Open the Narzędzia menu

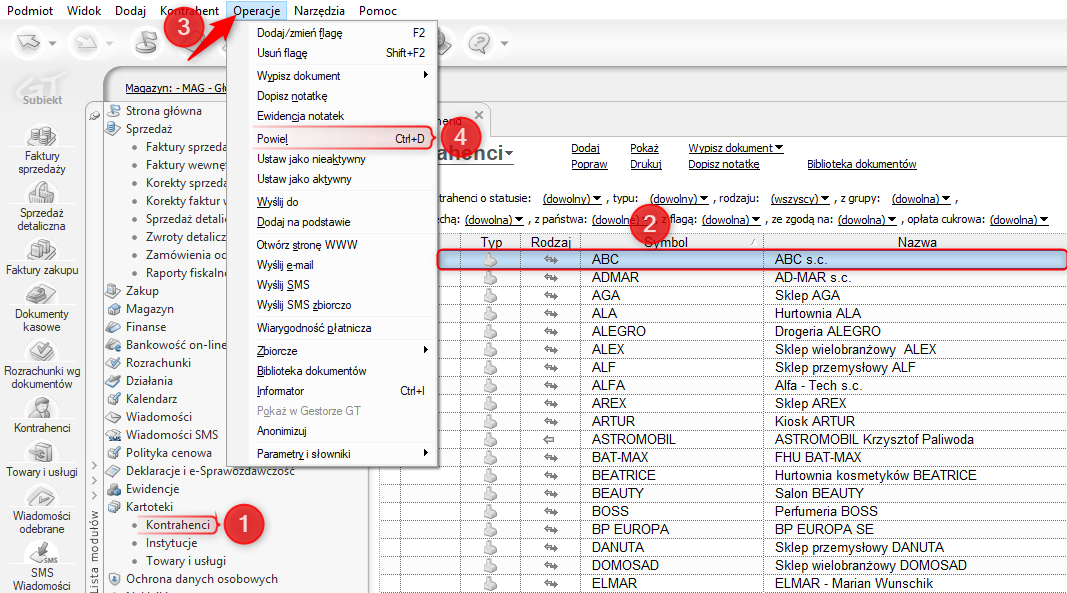click(320, 11)
